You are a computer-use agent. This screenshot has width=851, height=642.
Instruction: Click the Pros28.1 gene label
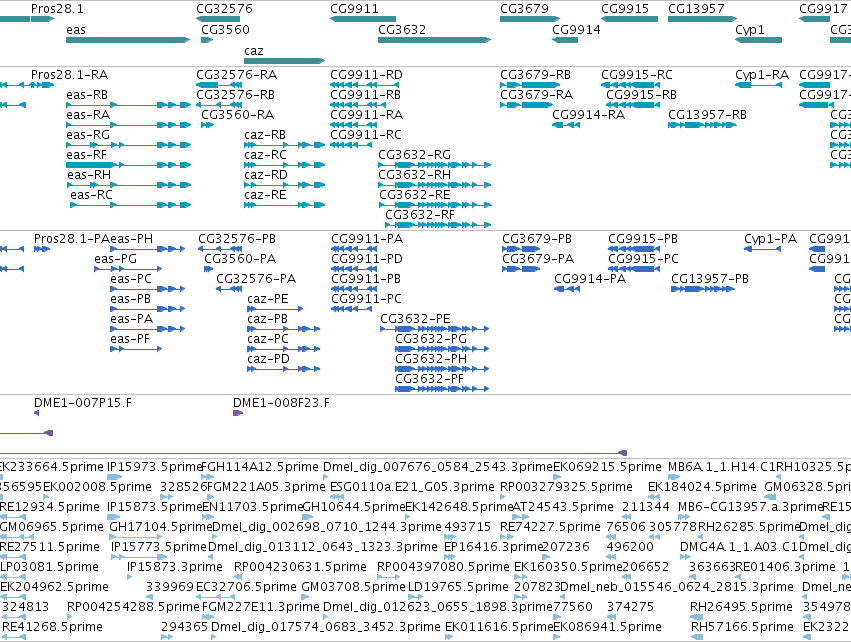click(x=57, y=9)
